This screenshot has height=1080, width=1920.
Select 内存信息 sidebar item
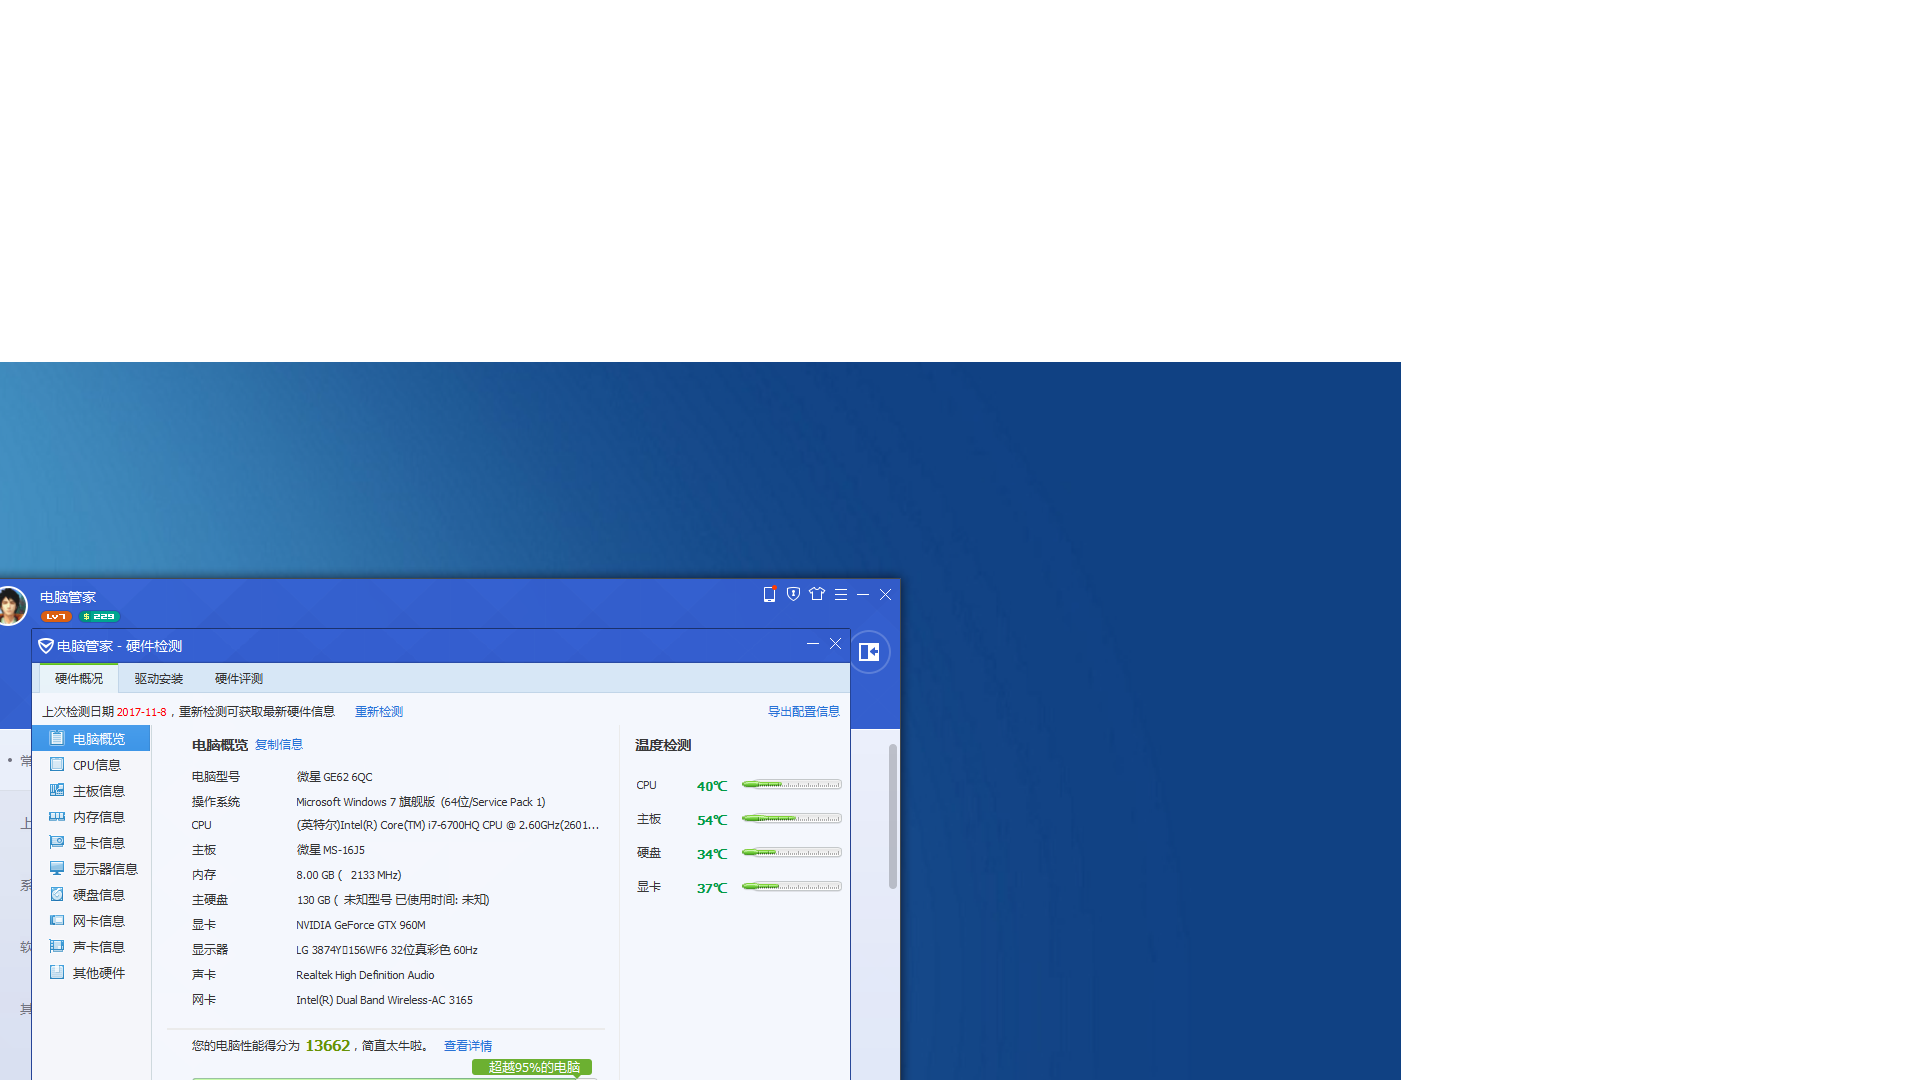[99, 816]
